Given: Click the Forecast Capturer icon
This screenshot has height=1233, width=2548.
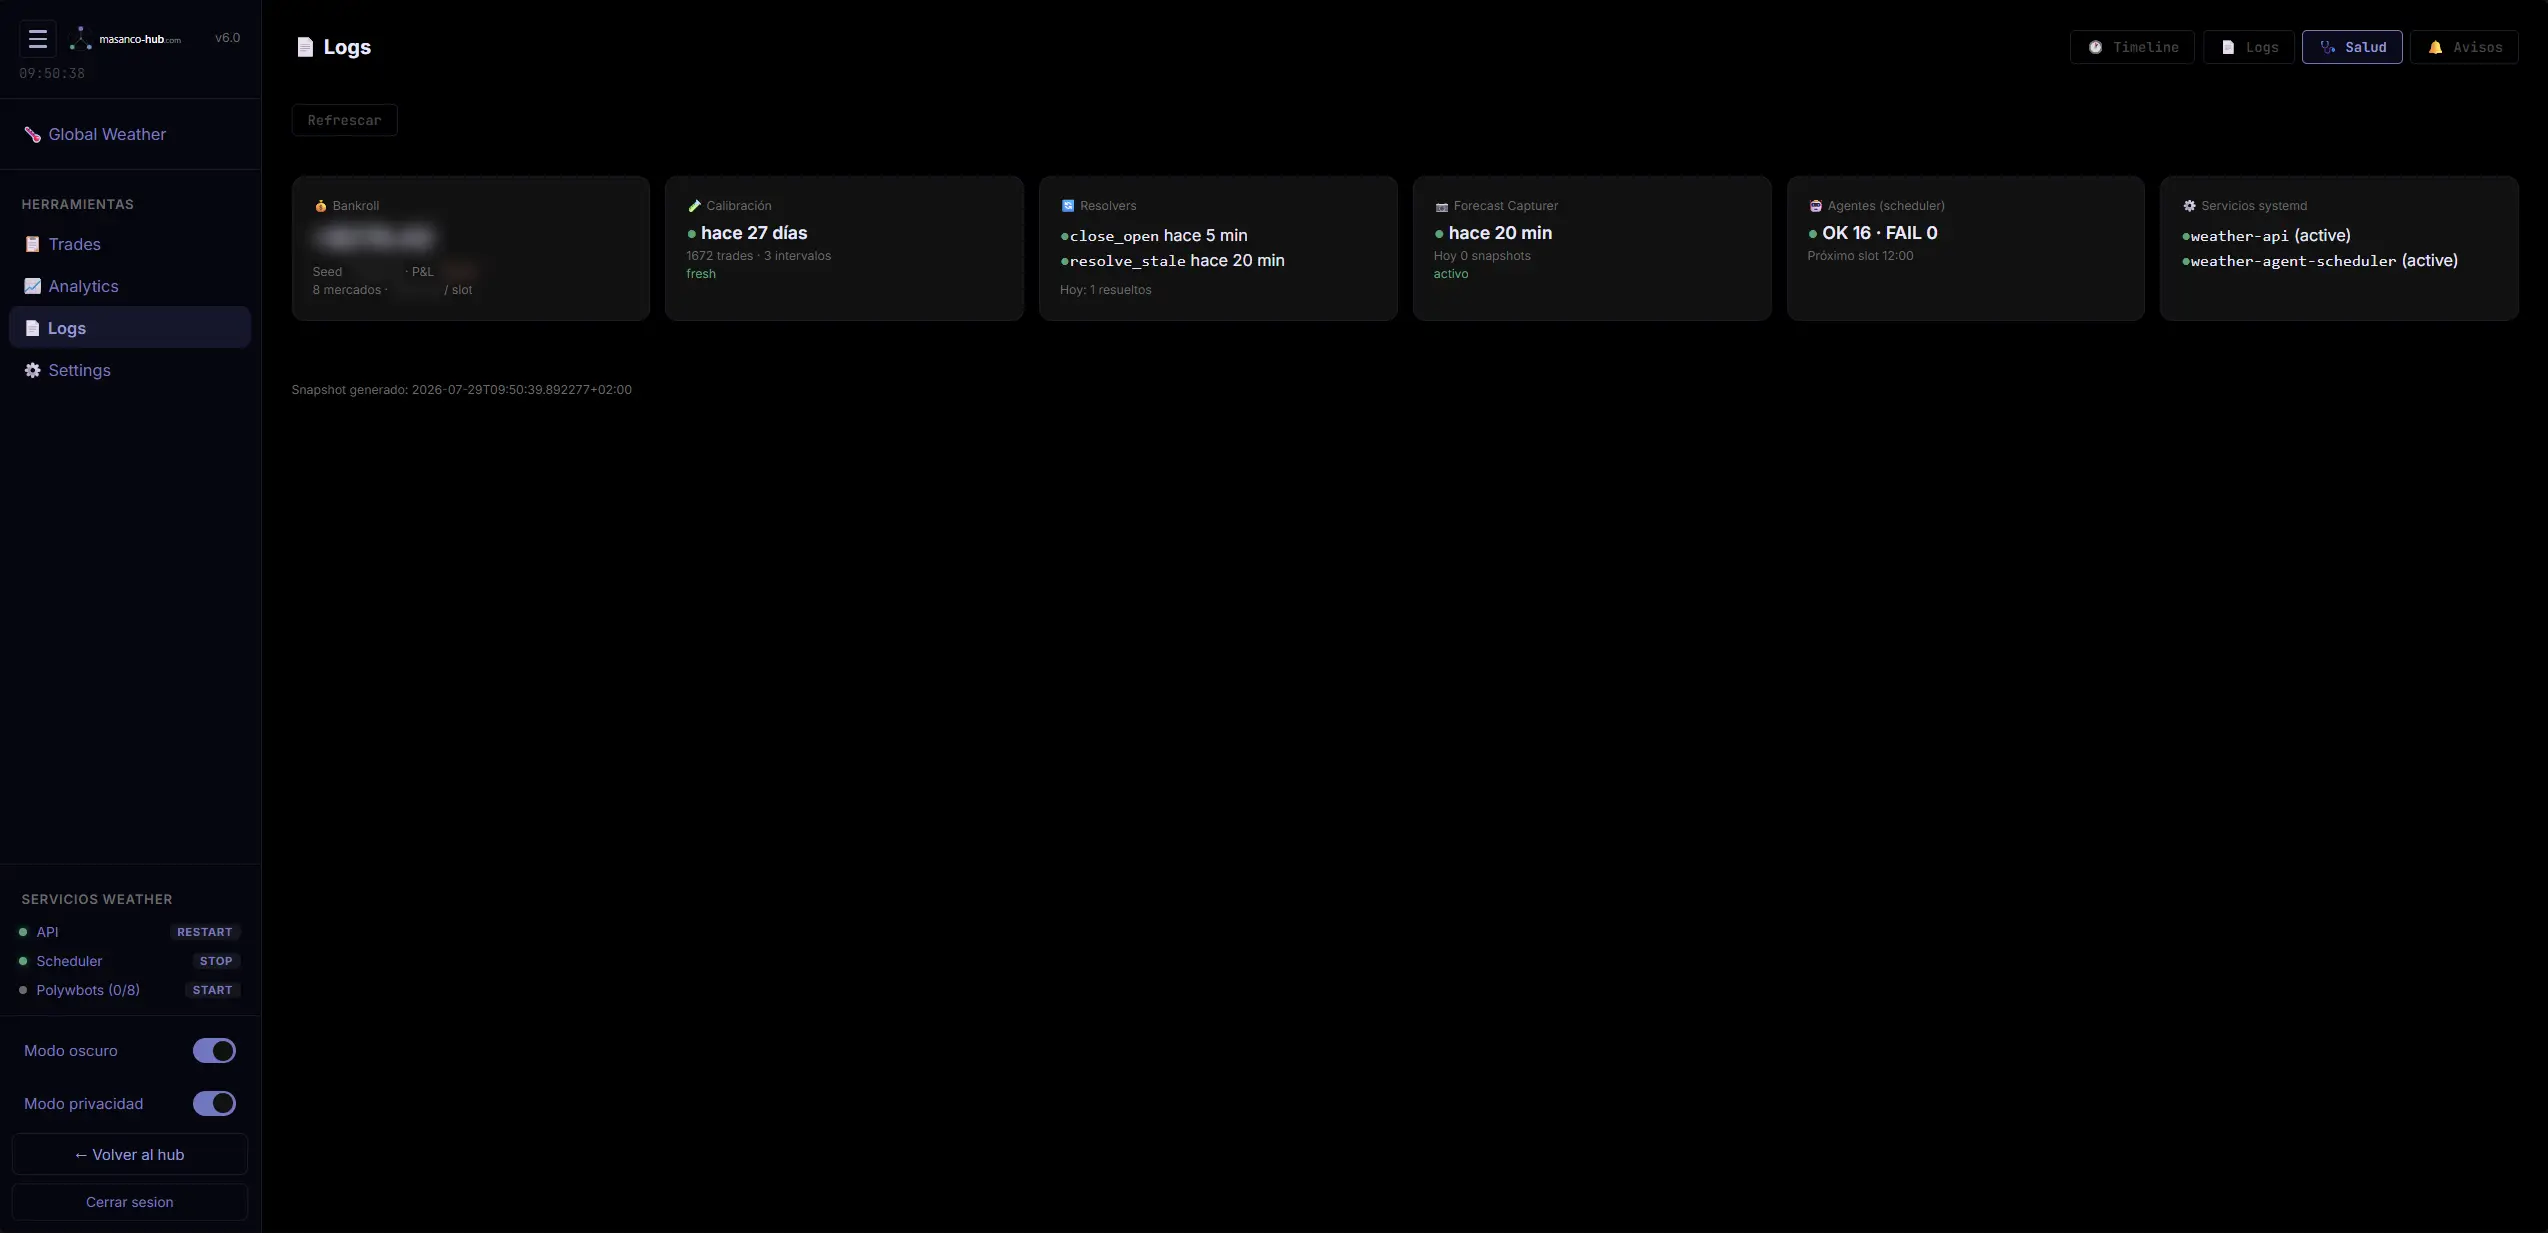Looking at the screenshot, I should coord(1442,207).
